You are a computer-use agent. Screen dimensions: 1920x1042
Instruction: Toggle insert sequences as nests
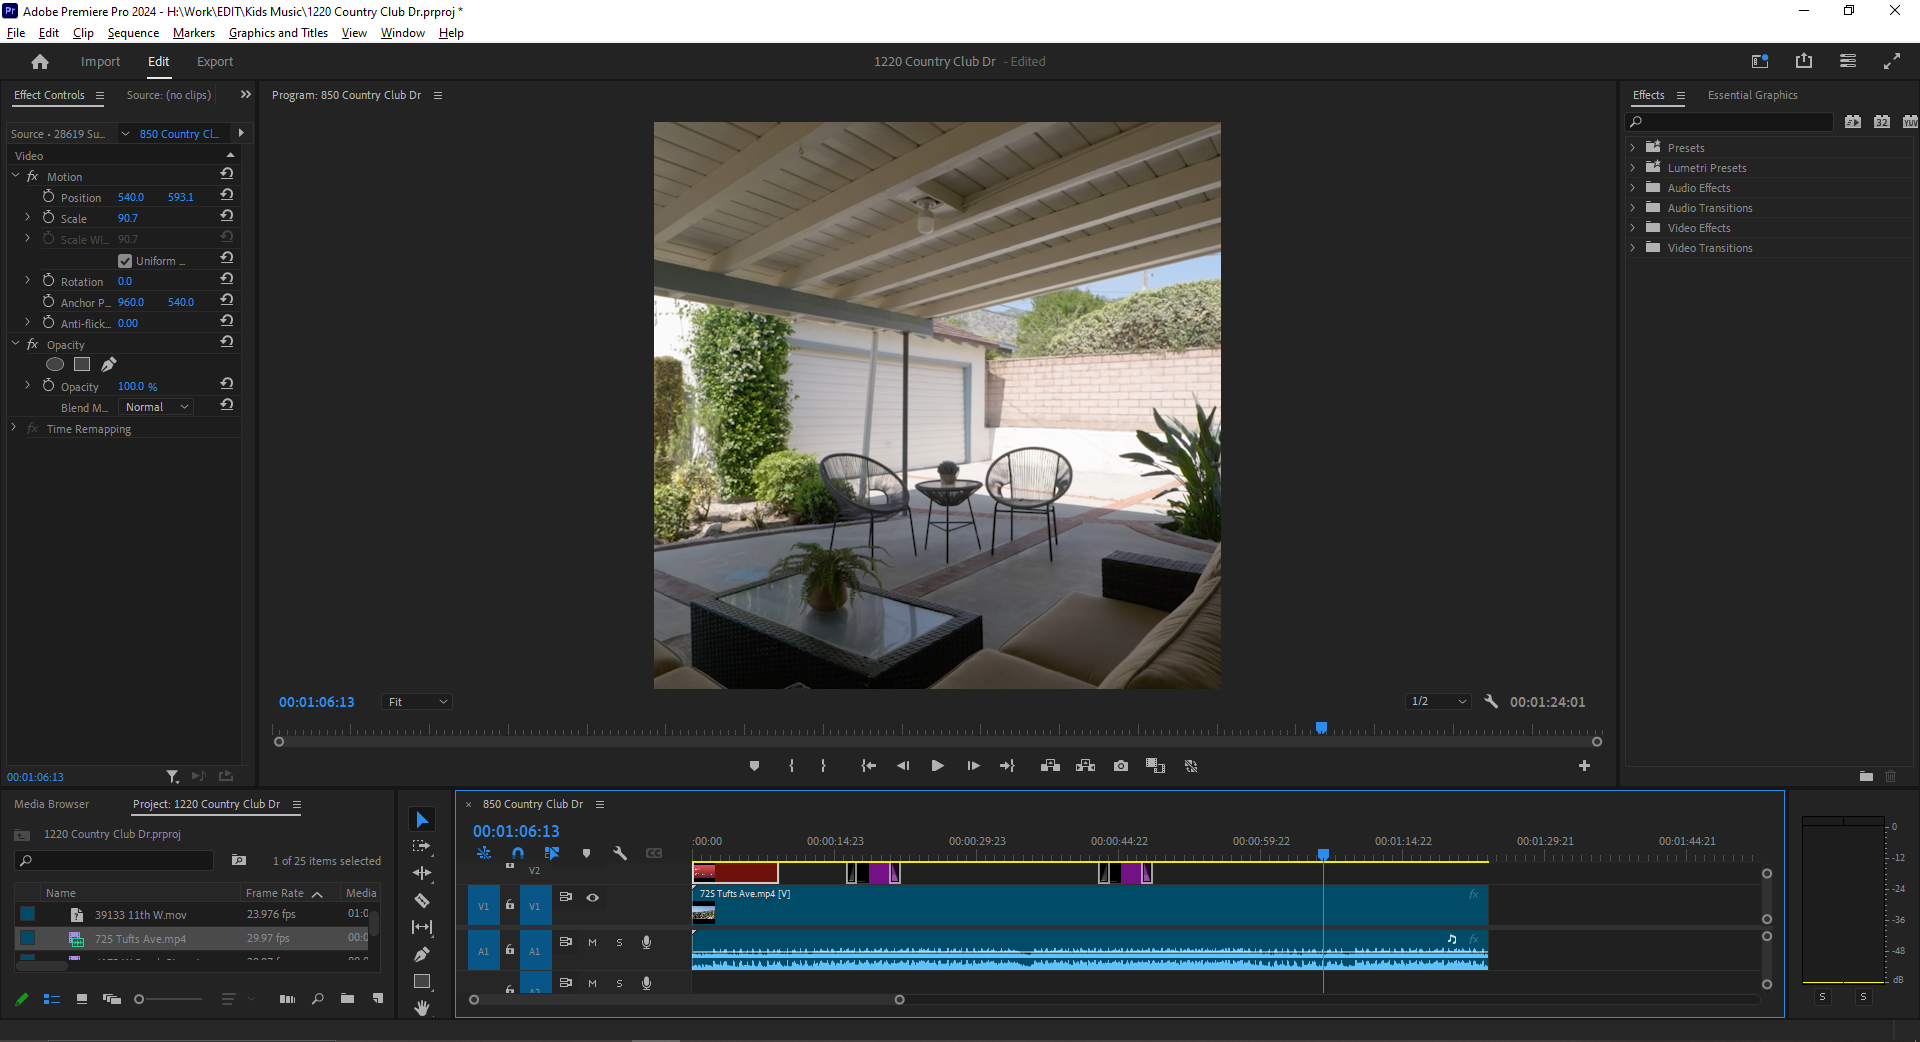(484, 853)
